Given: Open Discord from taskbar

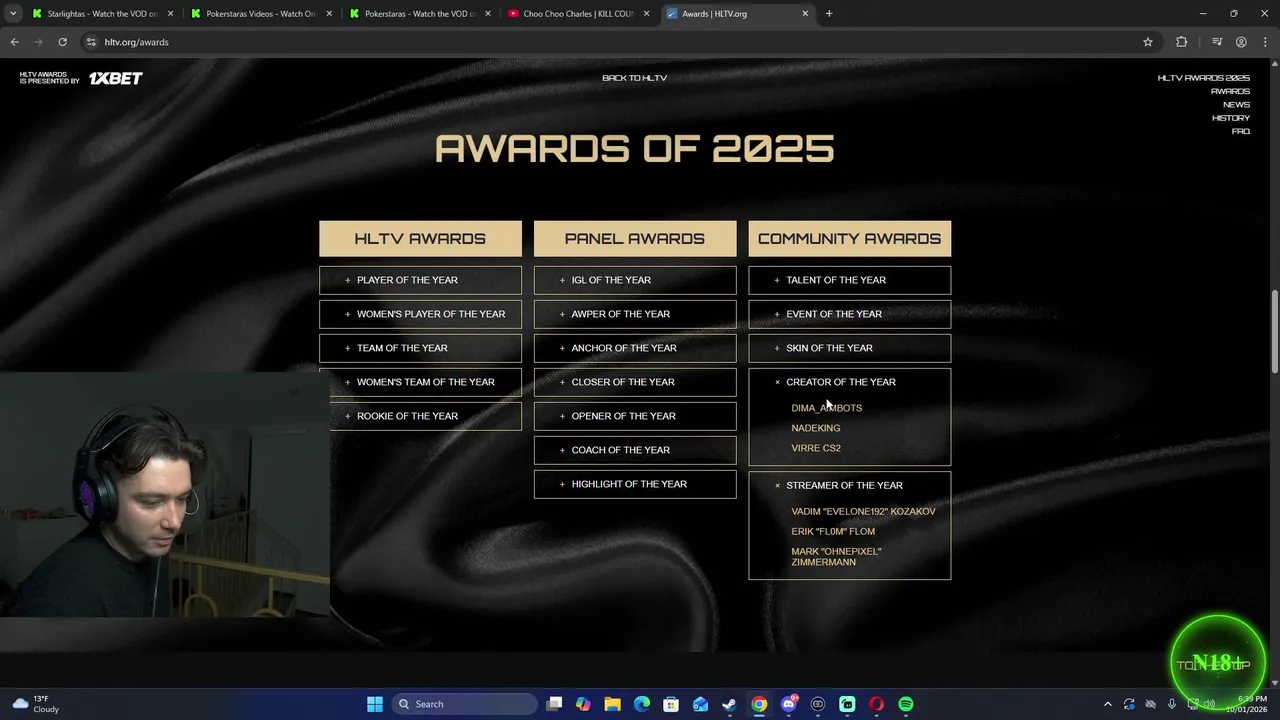Looking at the screenshot, I should coord(789,704).
